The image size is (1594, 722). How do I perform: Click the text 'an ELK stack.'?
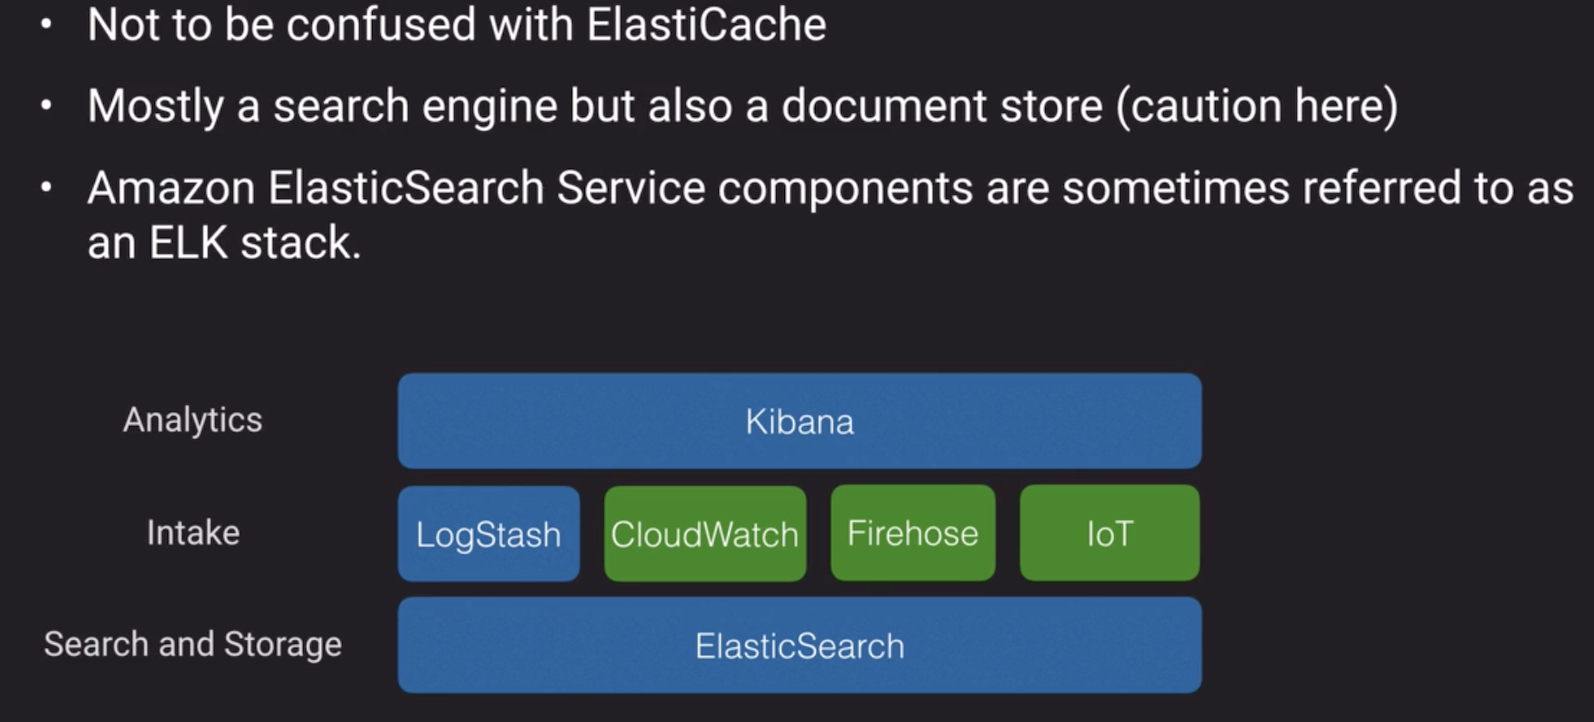tap(224, 242)
